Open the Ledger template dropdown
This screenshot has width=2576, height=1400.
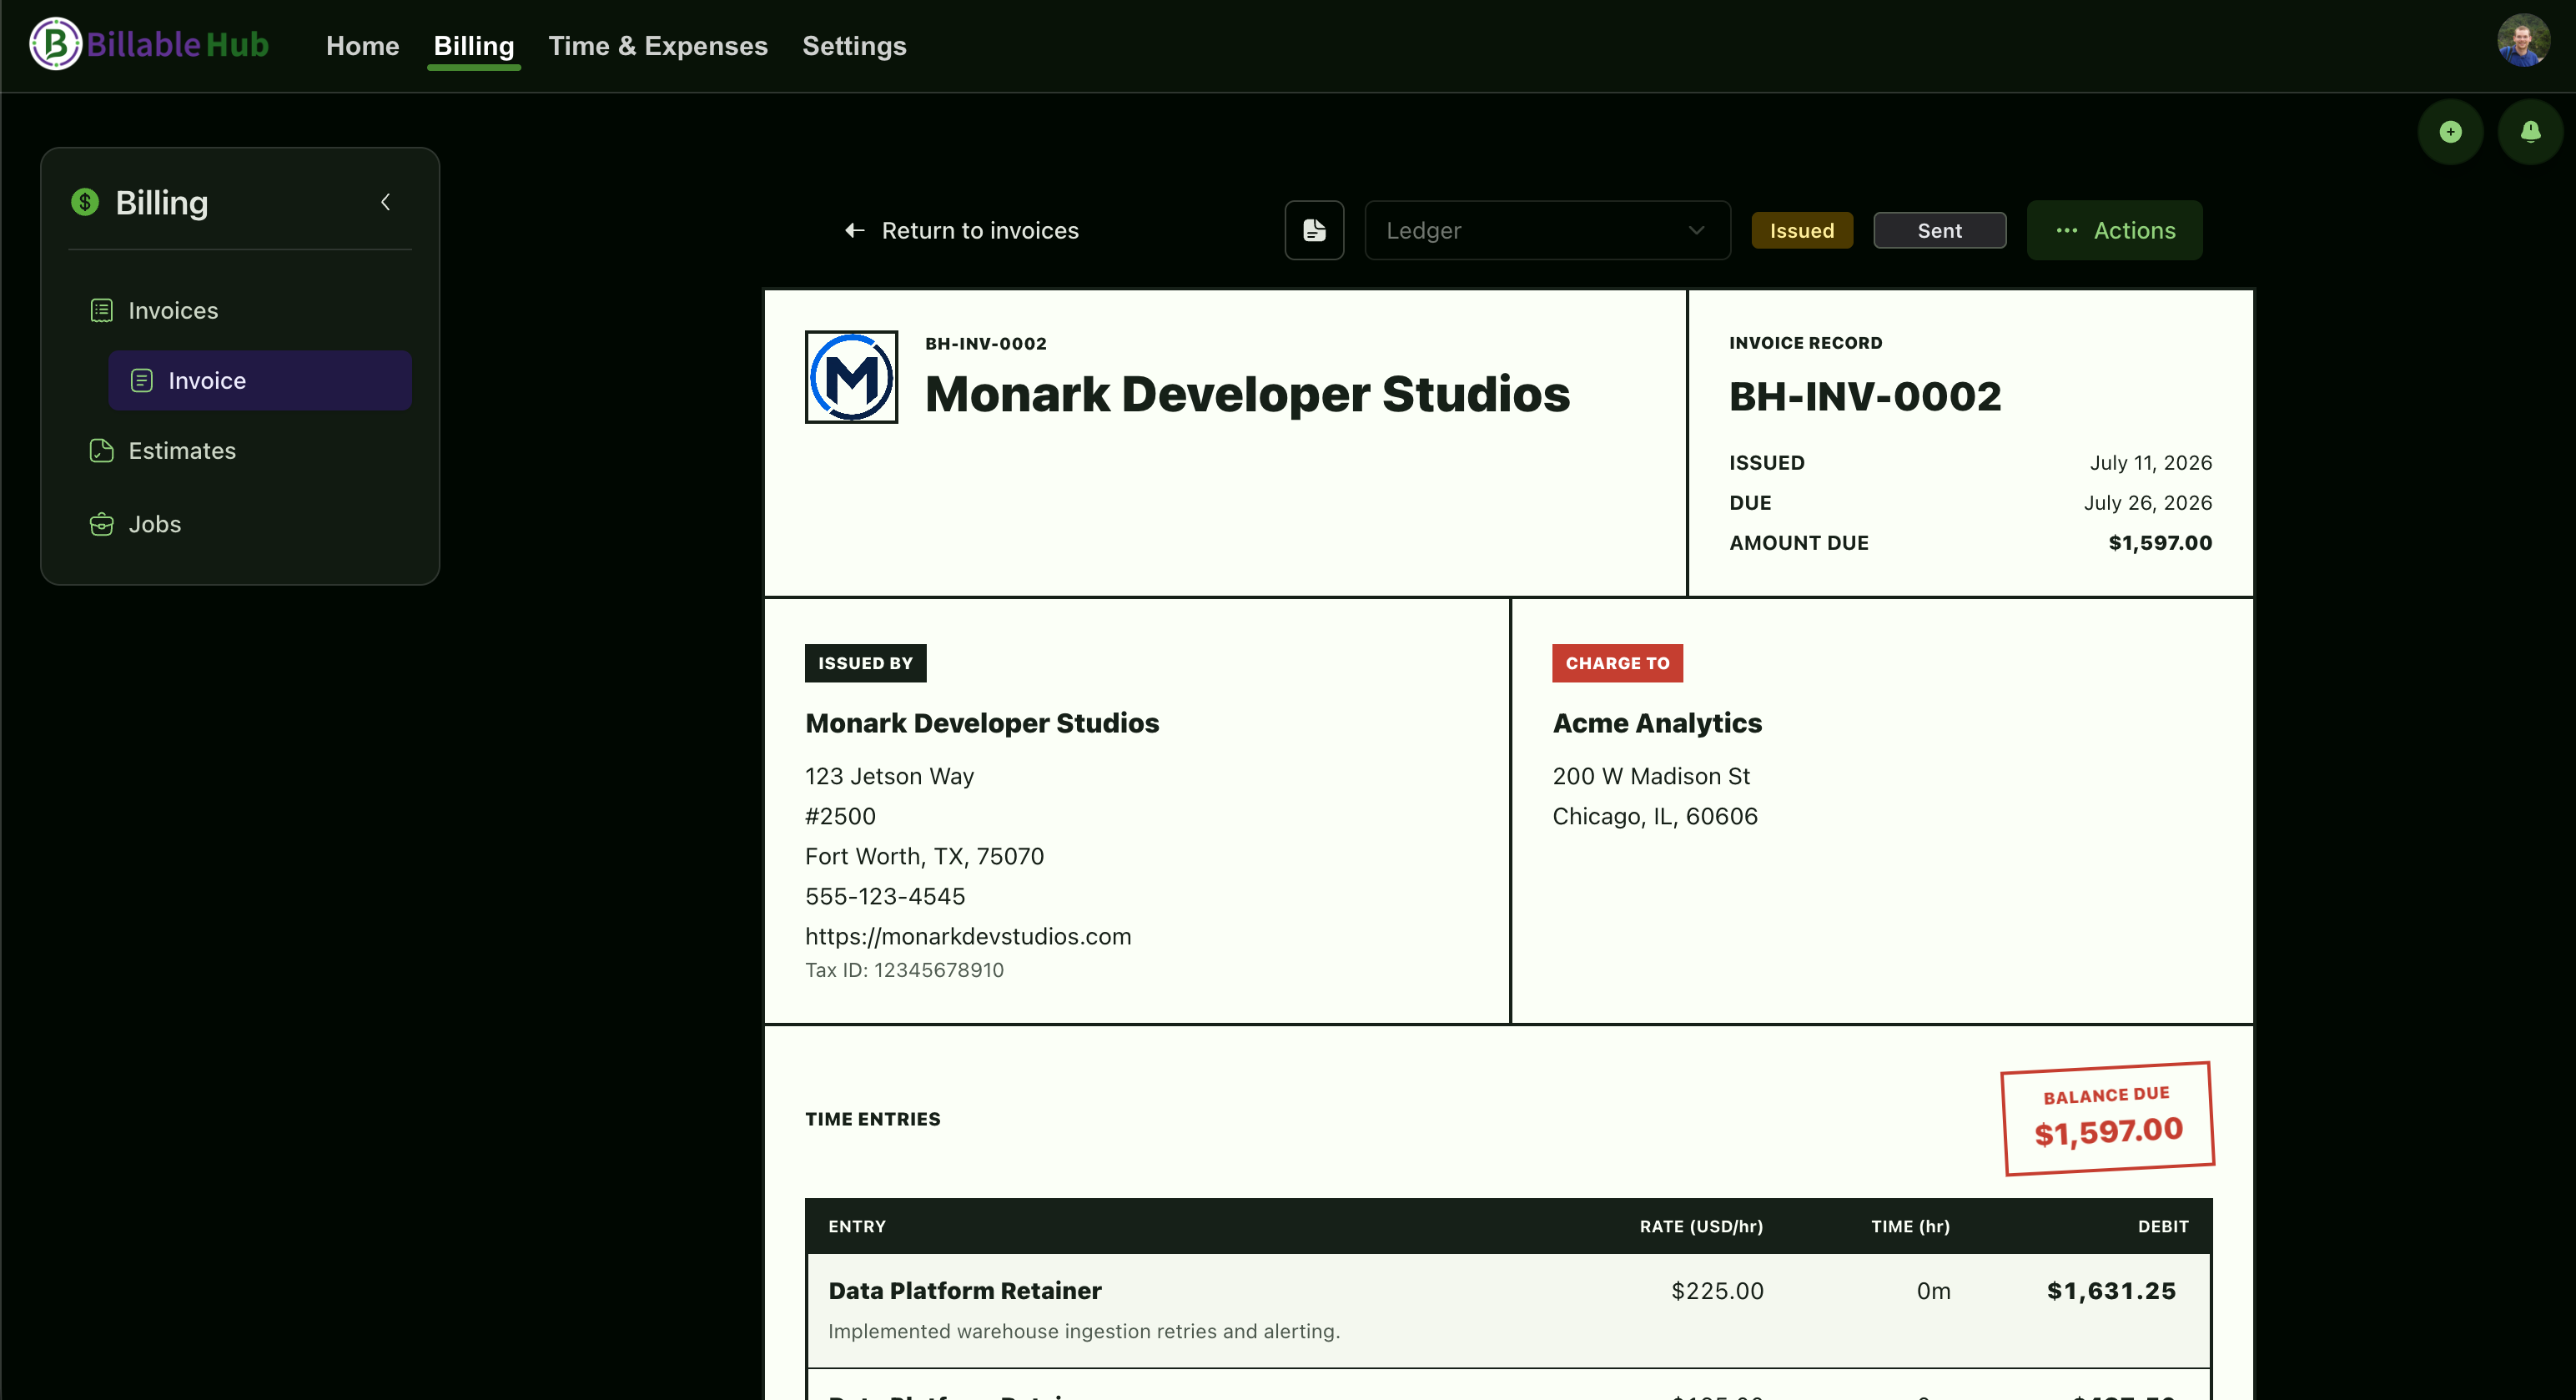pyautogui.click(x=1547, y=231)
